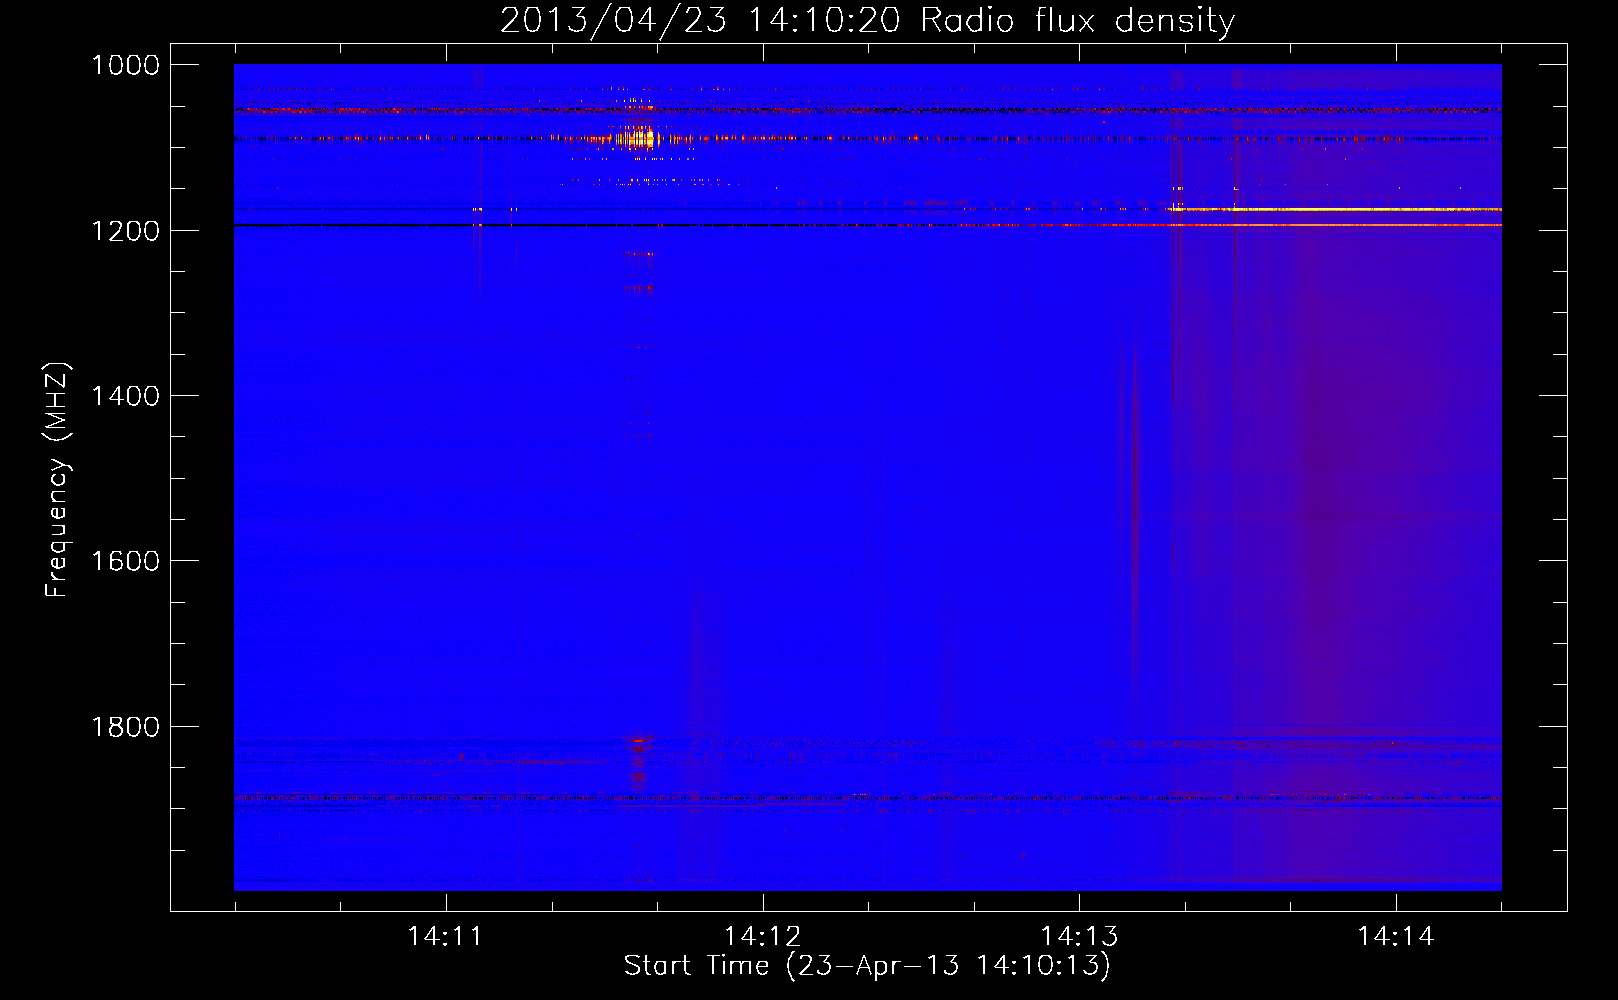This screenshot has height=1000, width=1618.
Task: Click the 1000 frequency tick label
Action: 125,65
